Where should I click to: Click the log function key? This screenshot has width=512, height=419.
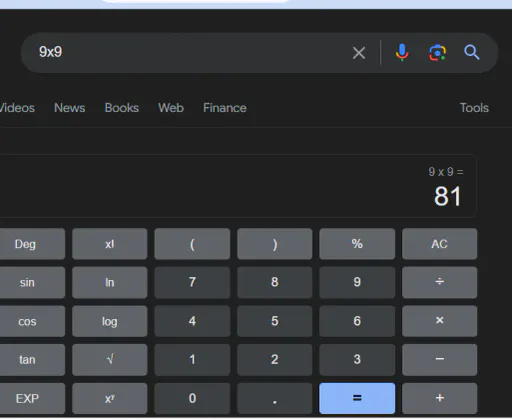click(110, 321)
